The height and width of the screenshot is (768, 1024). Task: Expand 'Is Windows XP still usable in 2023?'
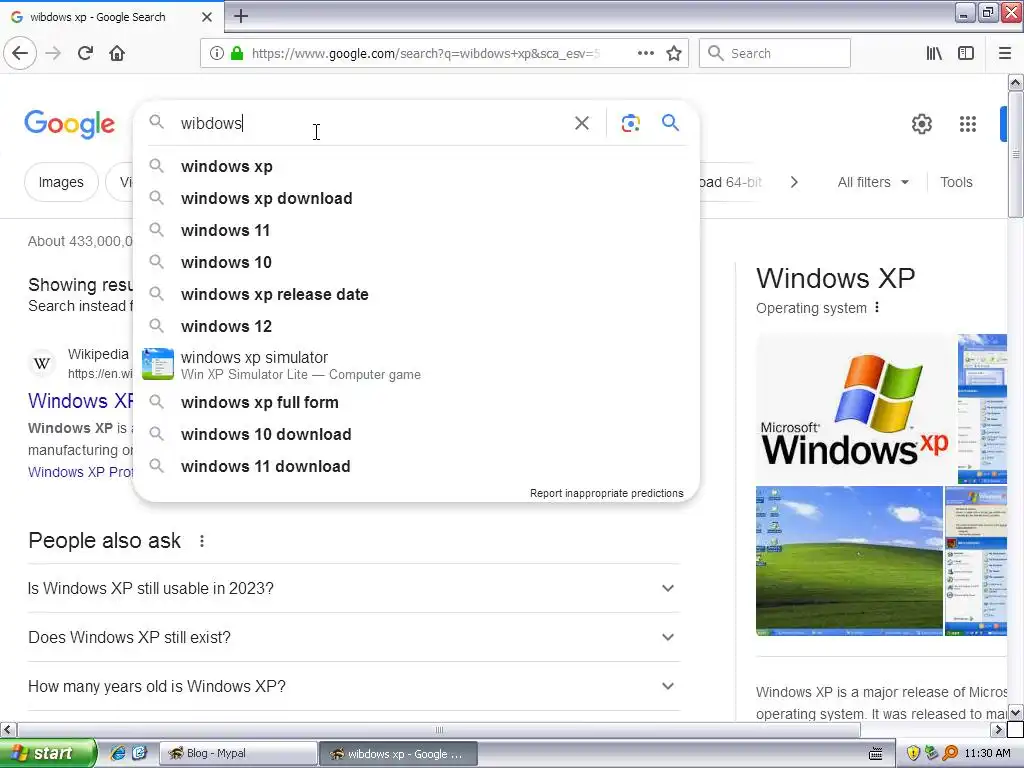353,588
